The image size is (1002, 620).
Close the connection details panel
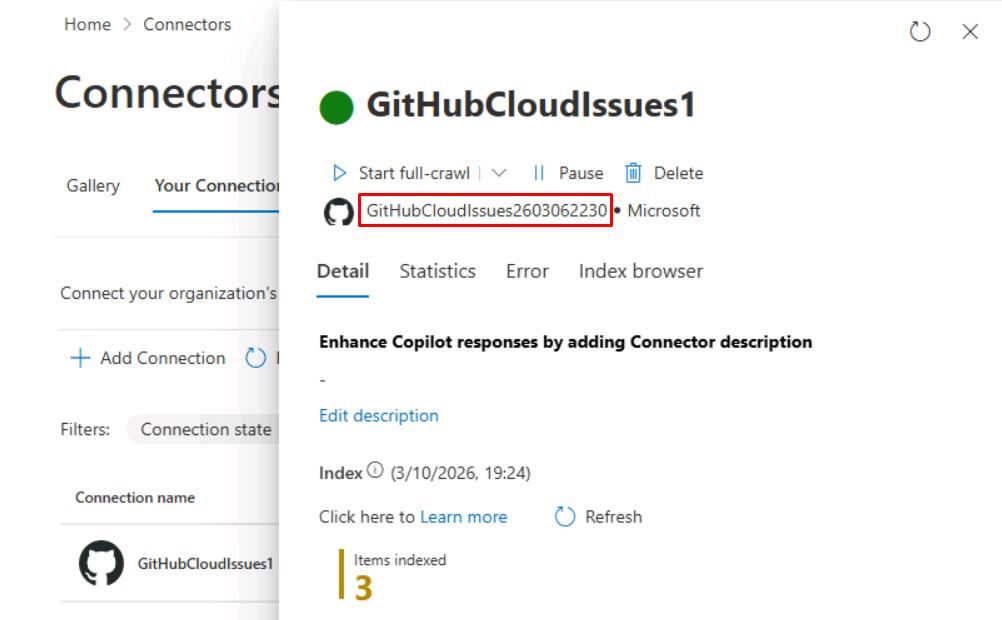(x=970, y=31)
